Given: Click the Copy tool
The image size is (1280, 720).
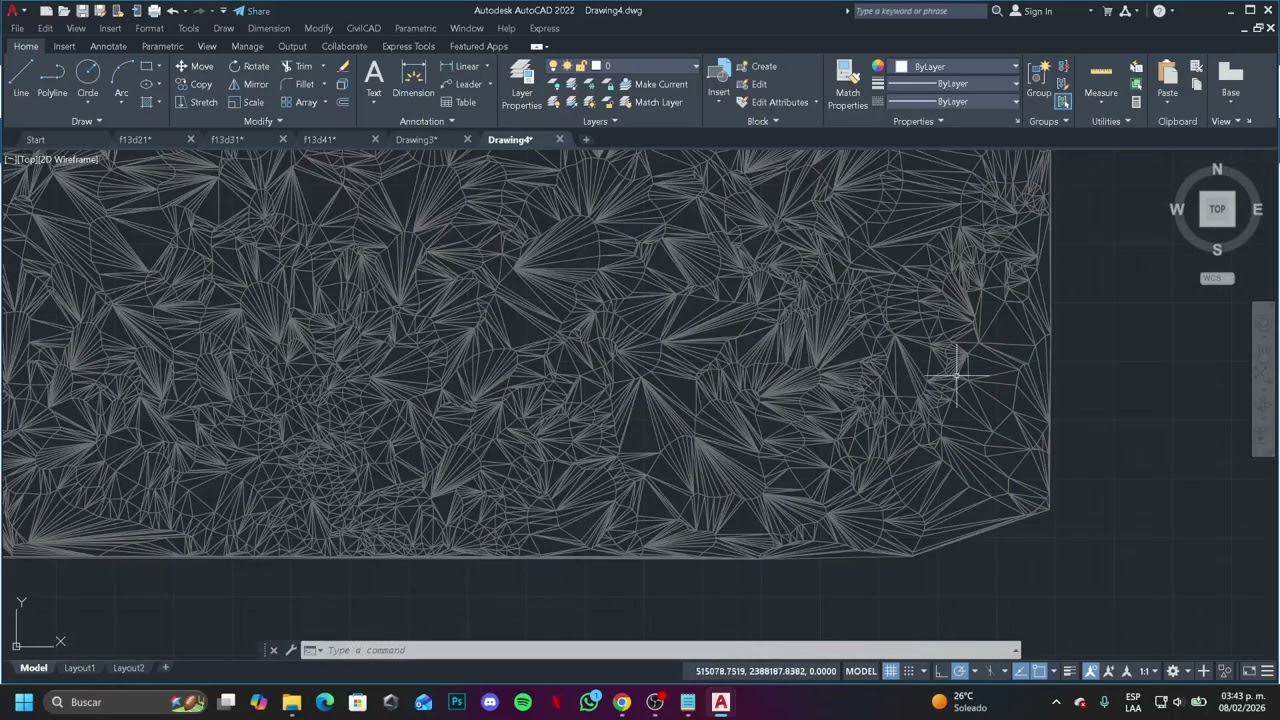Looking at the screenshot, I should pos(193,84).
